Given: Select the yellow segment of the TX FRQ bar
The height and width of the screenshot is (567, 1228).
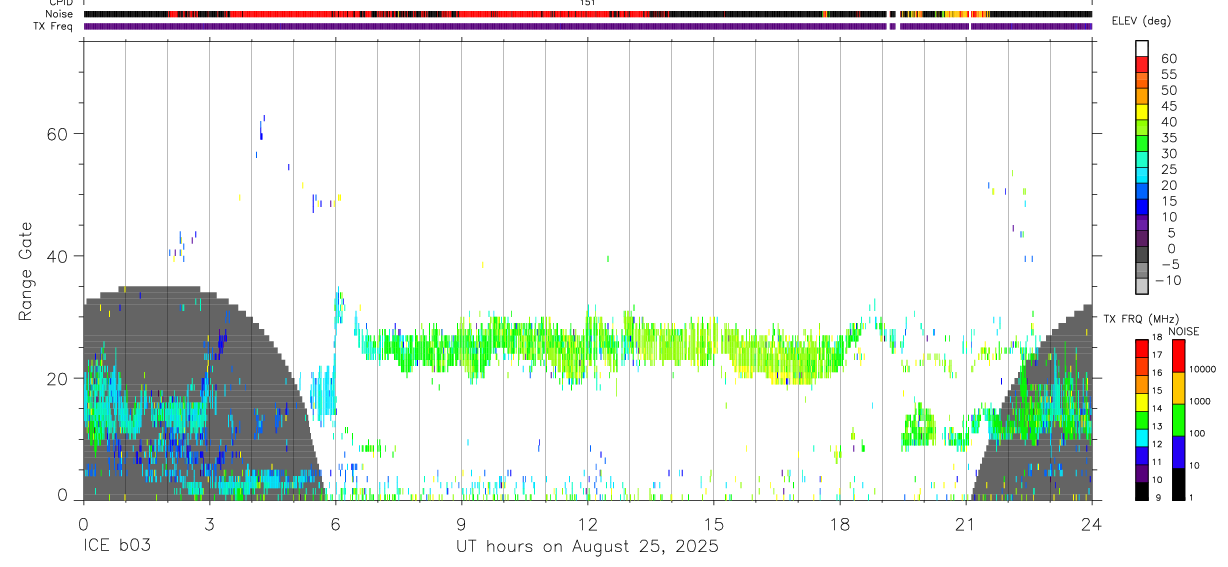Looking at the screenshot, I should click(x=1141, y=400).
